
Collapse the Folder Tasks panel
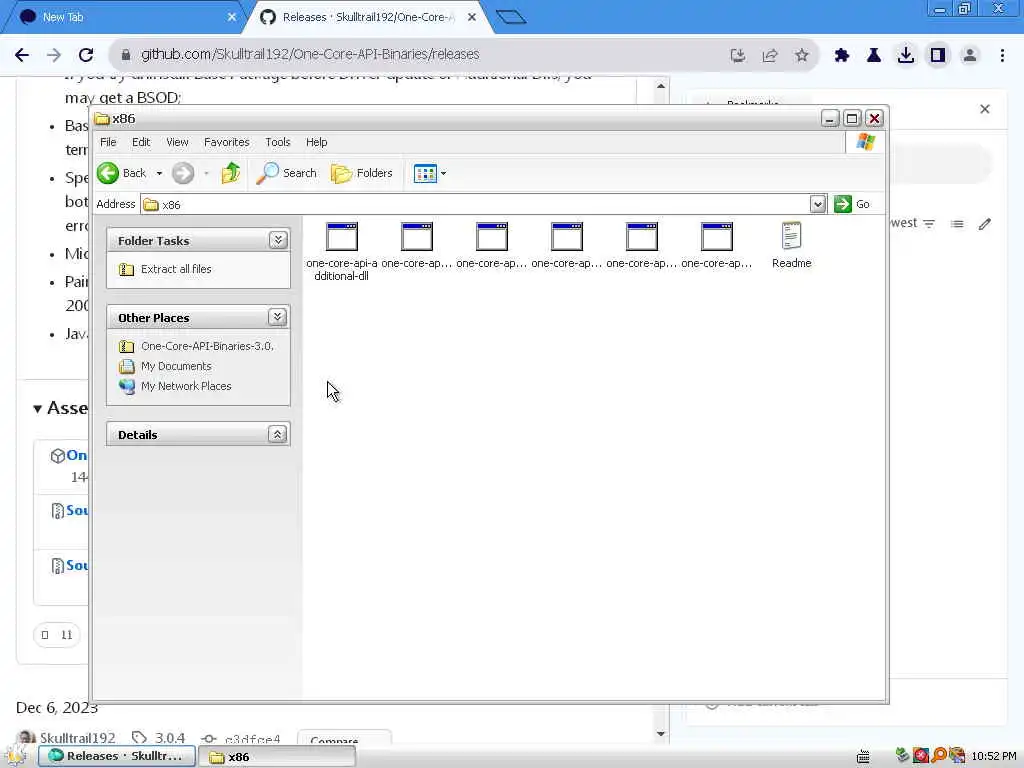pyautogui.click(x=278, y=240)
